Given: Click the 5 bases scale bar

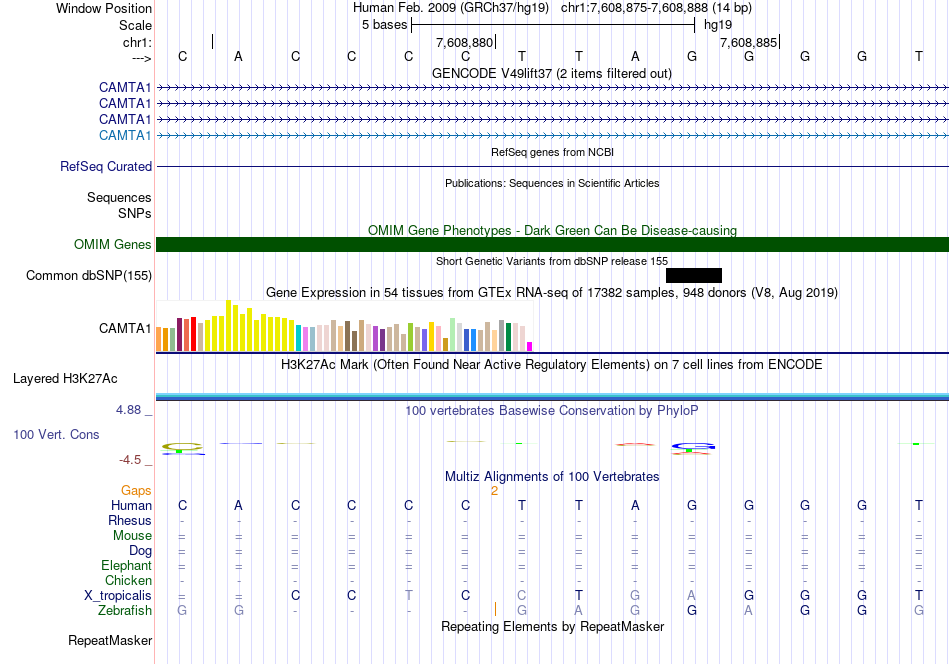Looking at the screenshot, I should [553, 25].
